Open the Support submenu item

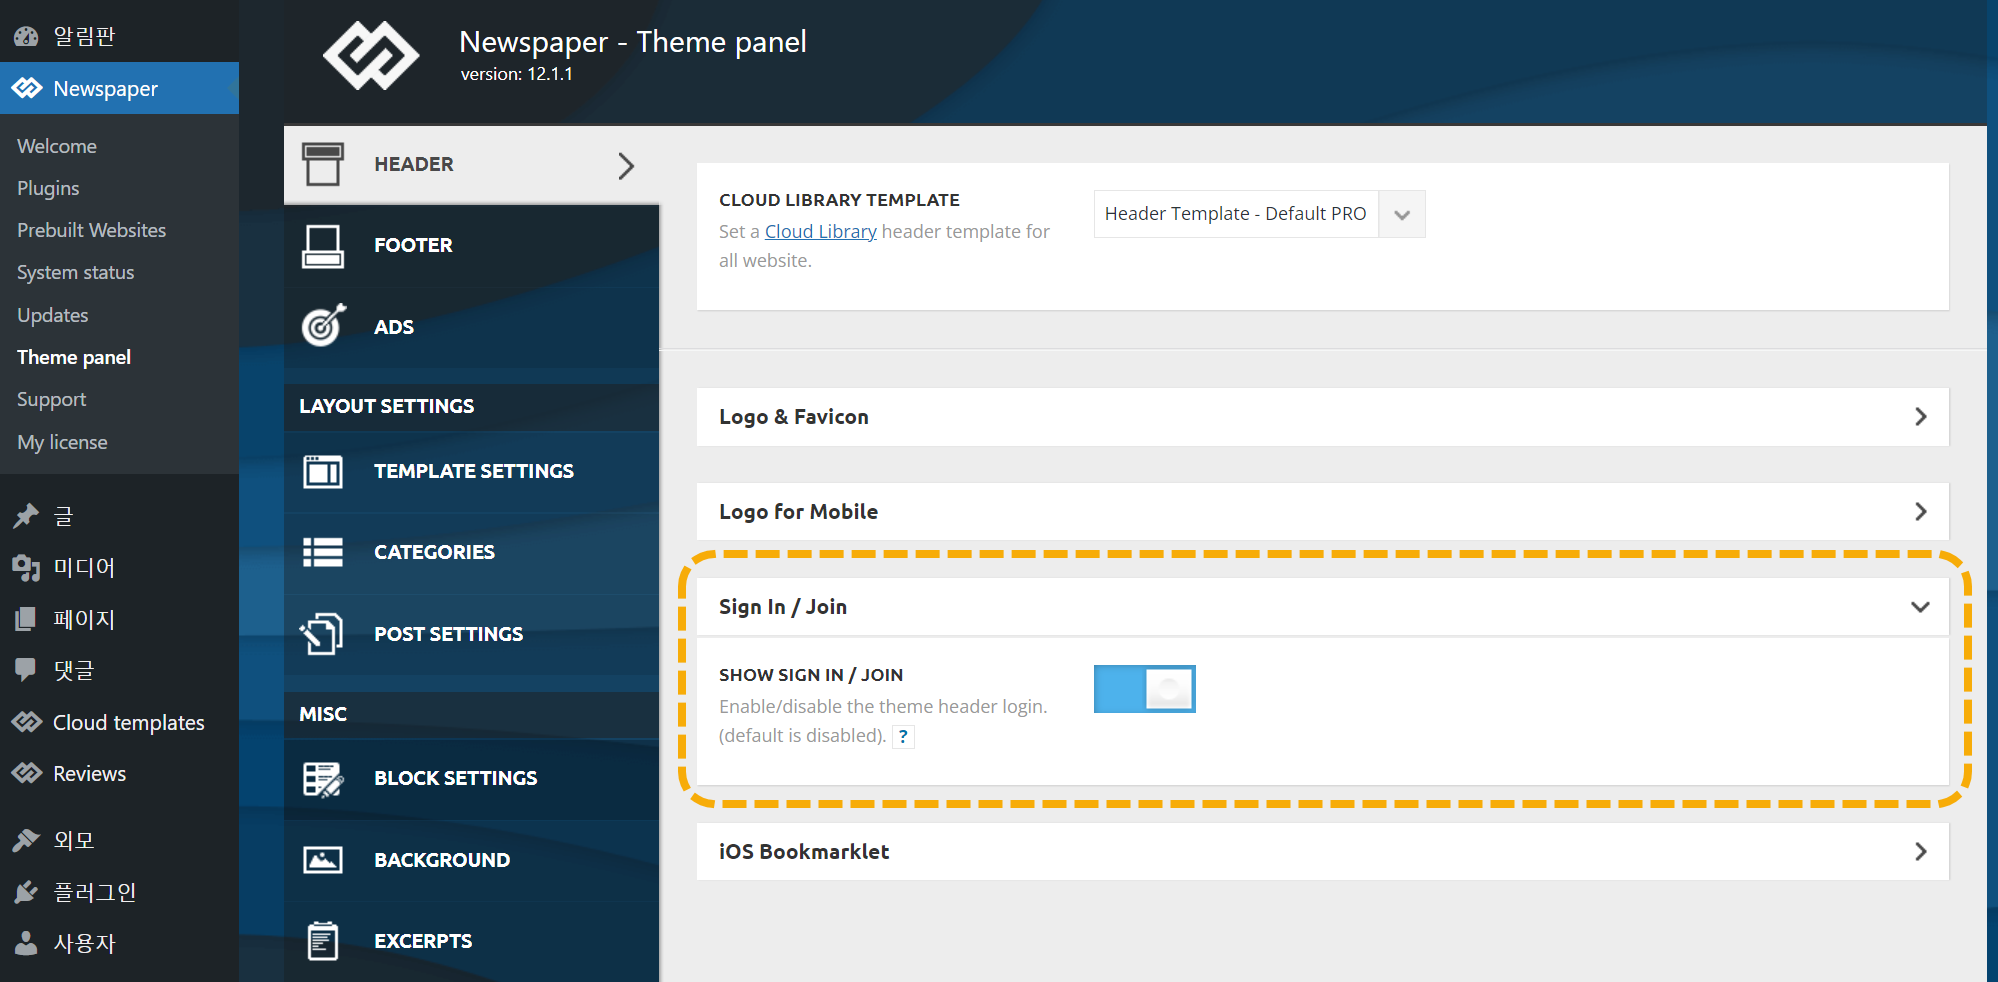click(52, 399)
